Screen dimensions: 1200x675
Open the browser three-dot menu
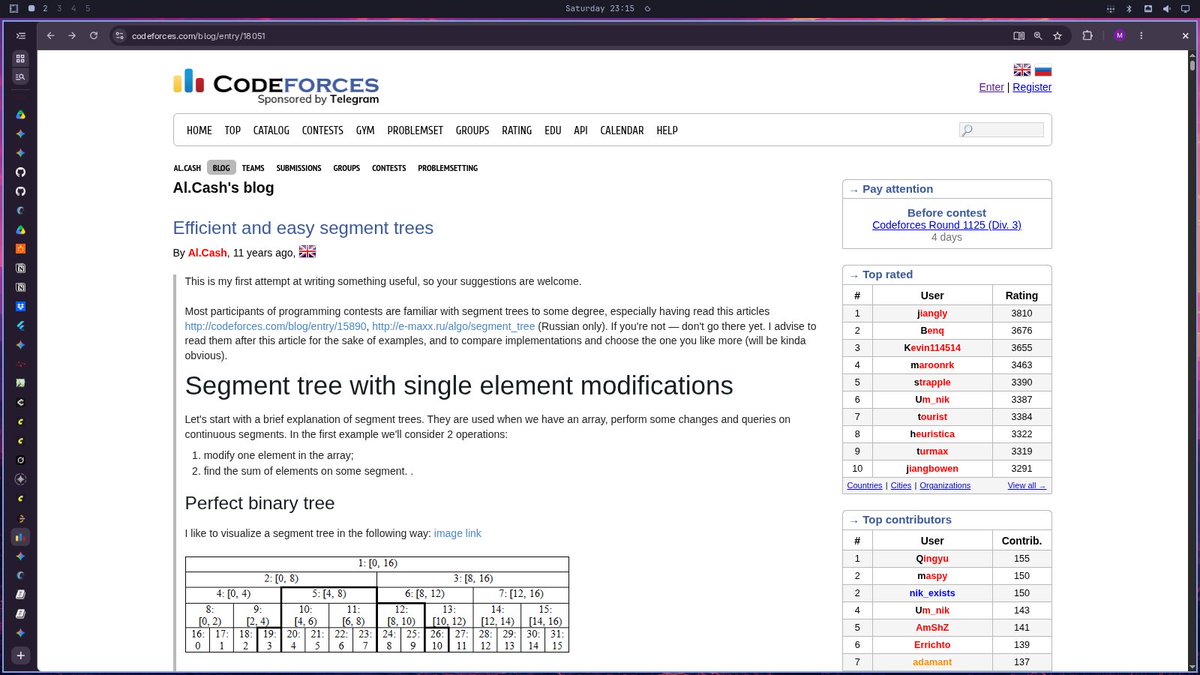point(1141,36)
